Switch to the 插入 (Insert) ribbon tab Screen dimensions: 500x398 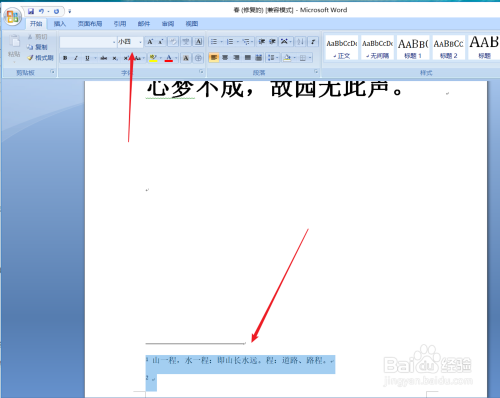pos(60,24)
